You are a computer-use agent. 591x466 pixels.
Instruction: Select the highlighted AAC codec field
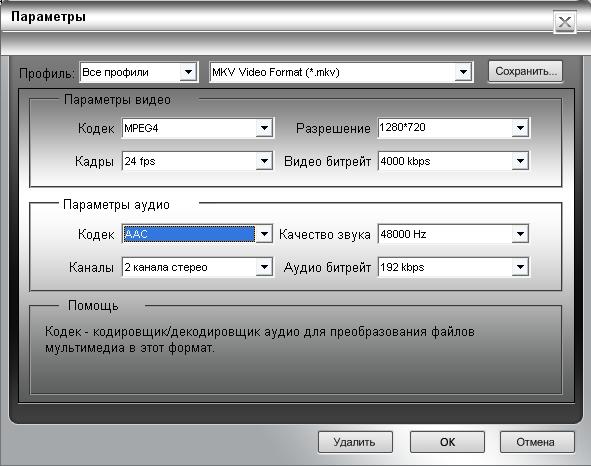click(189, 234)
